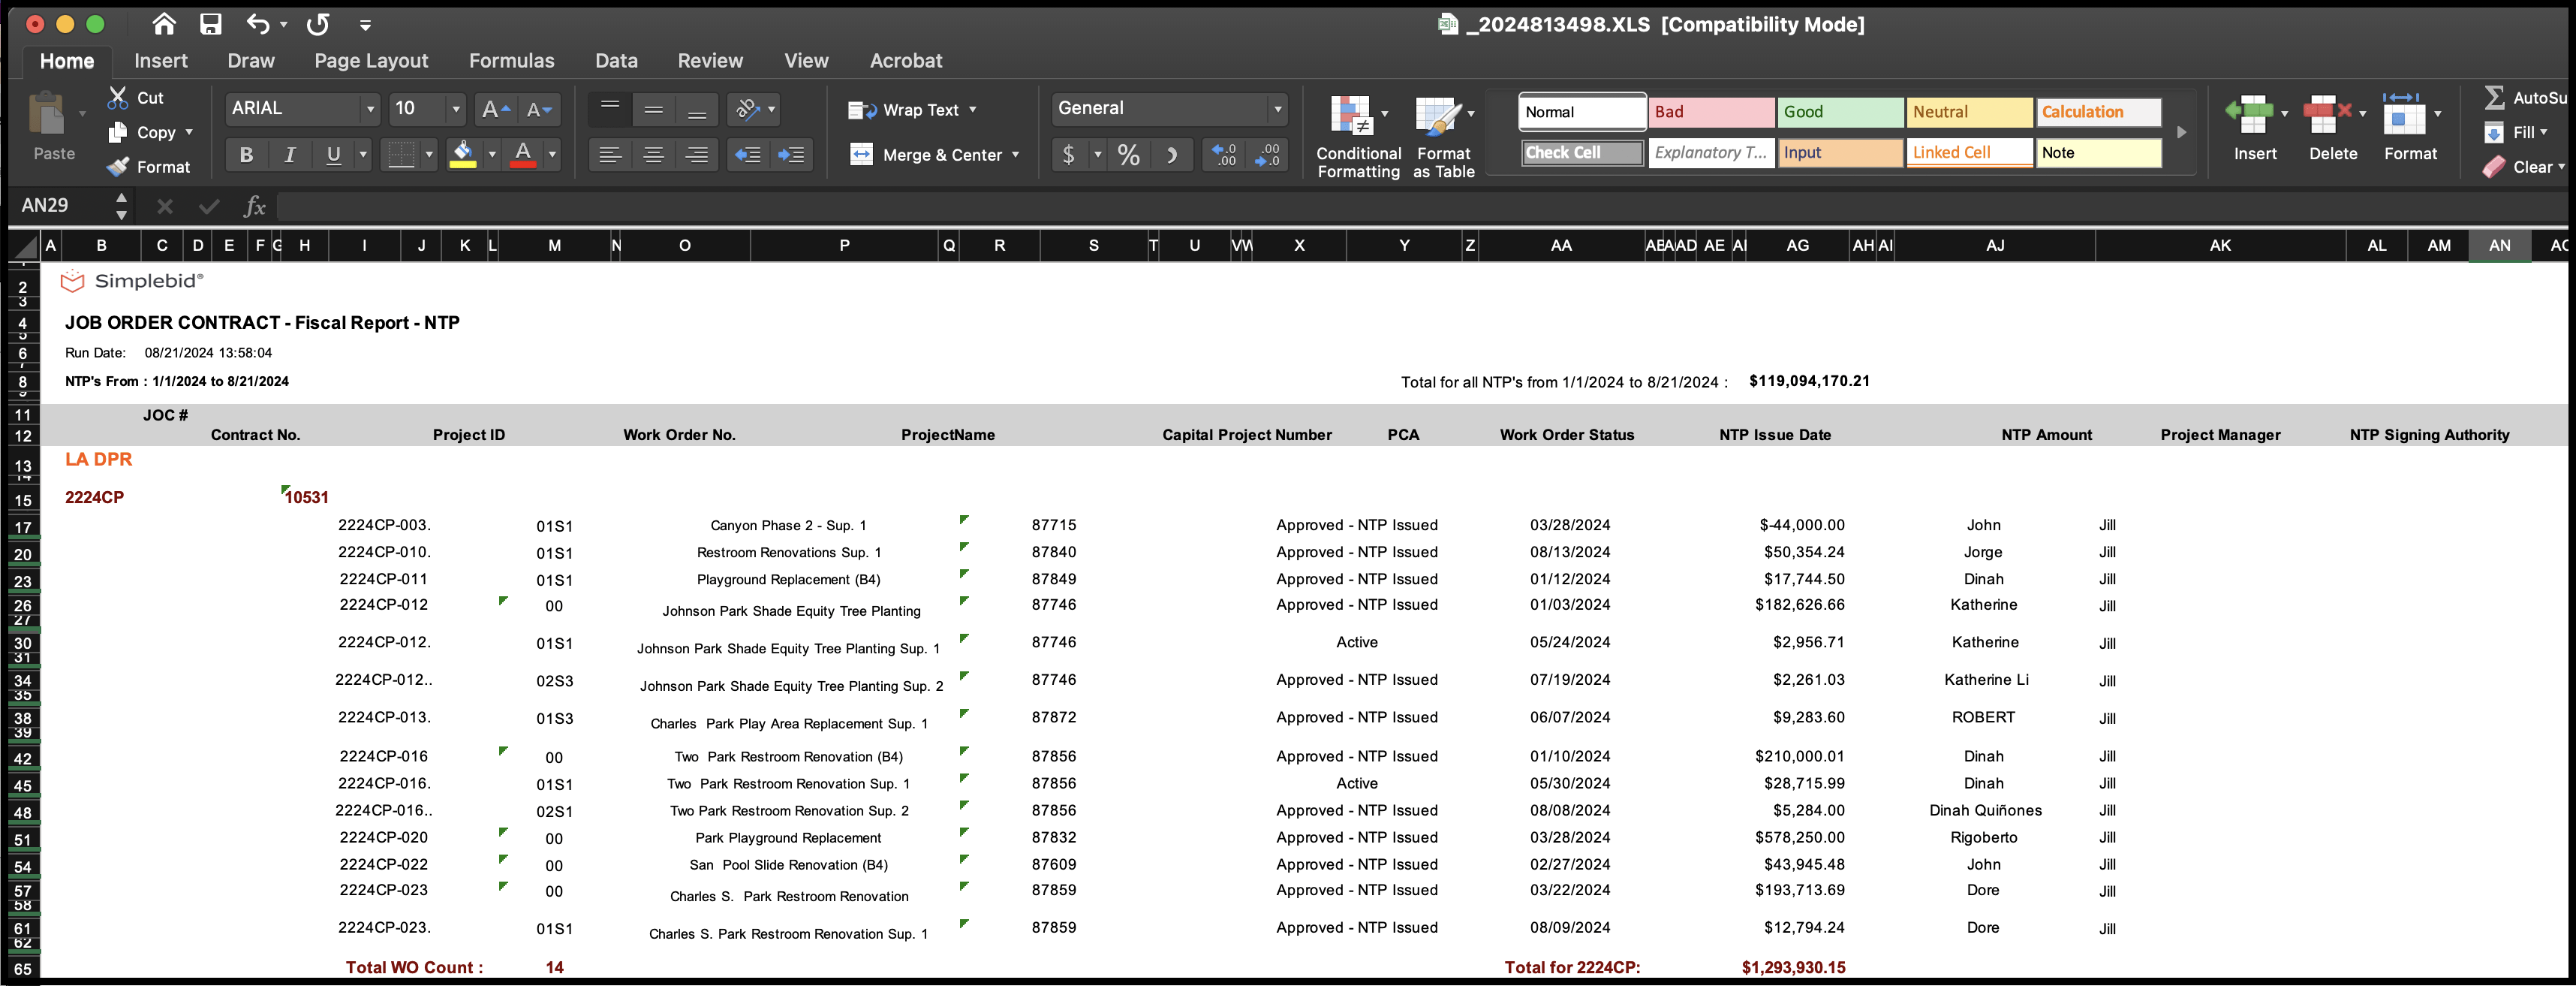Screen dimensions: 2576x986
Task: Switch to the Draw tab
Action: tap(251, 61)
